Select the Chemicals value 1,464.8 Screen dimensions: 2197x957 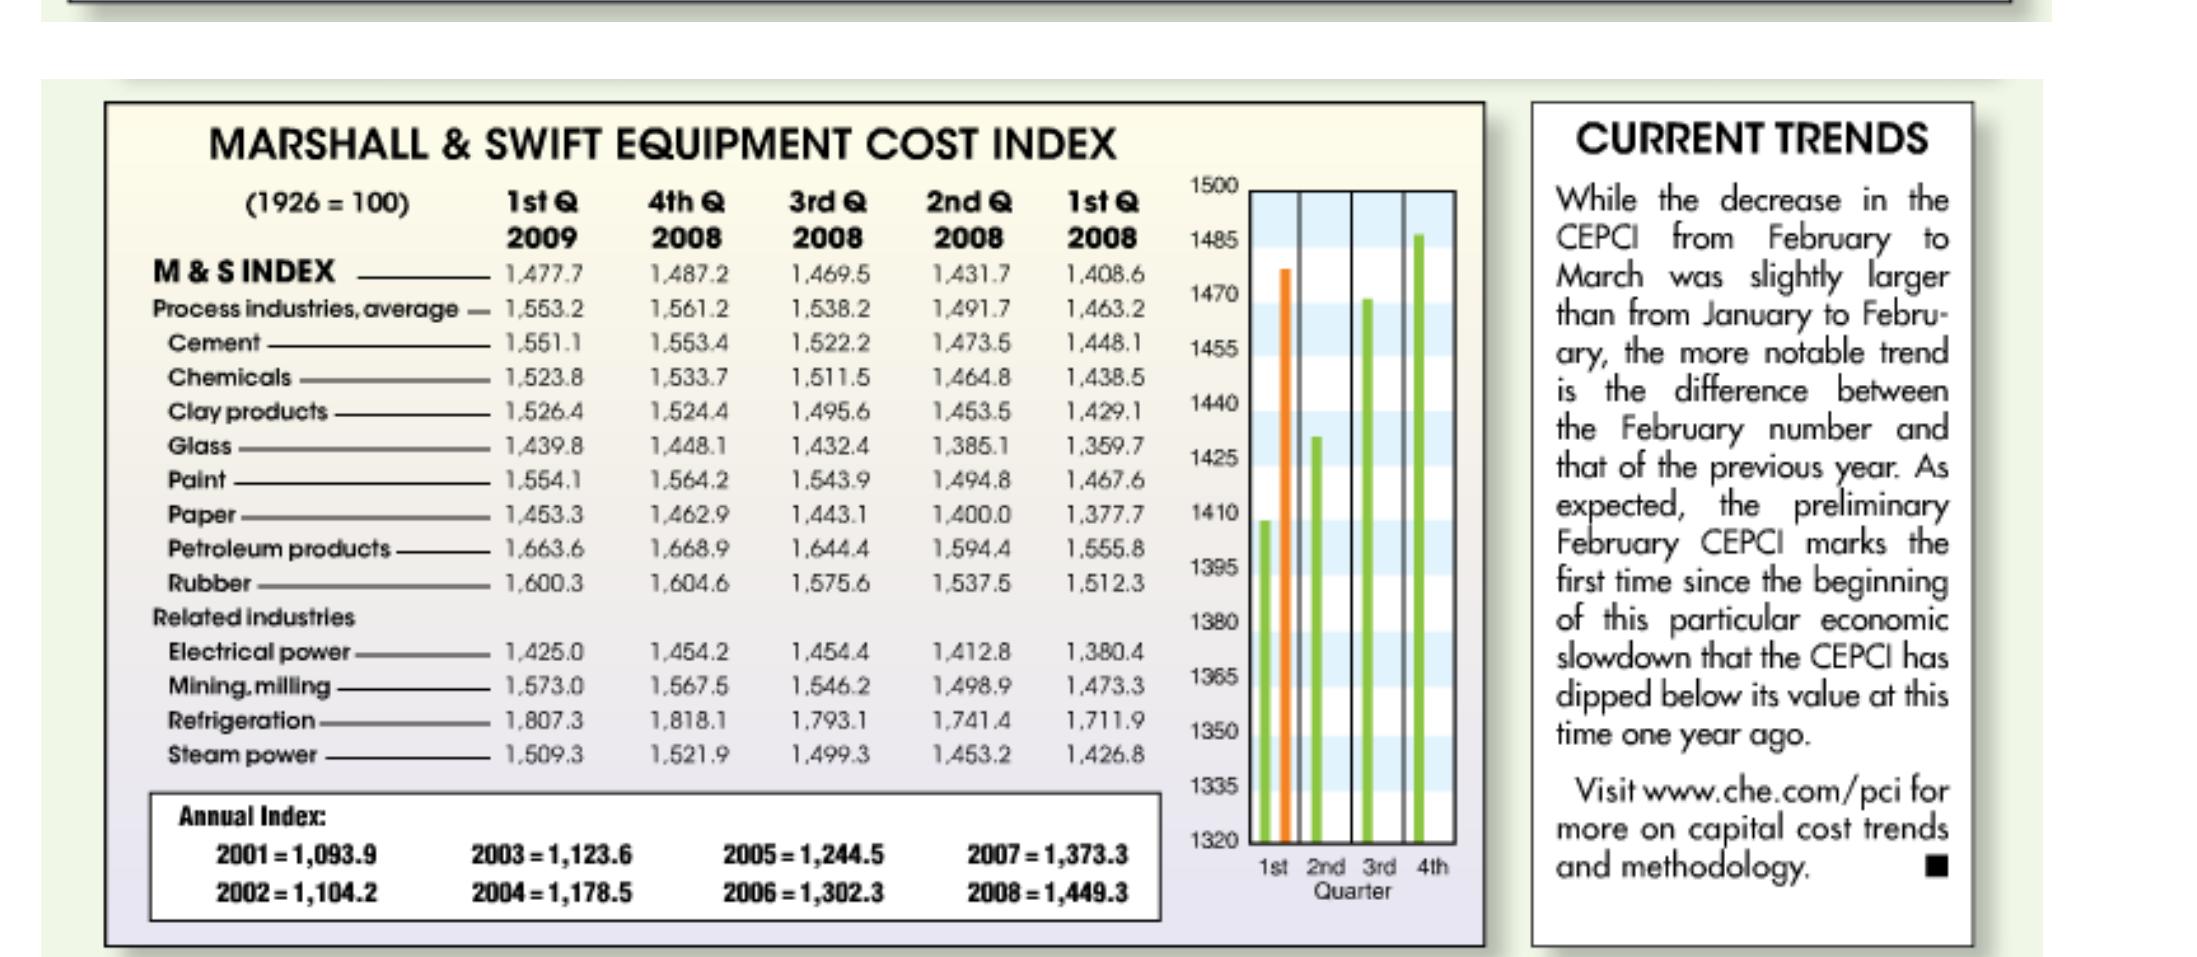(x=971, y=377)
